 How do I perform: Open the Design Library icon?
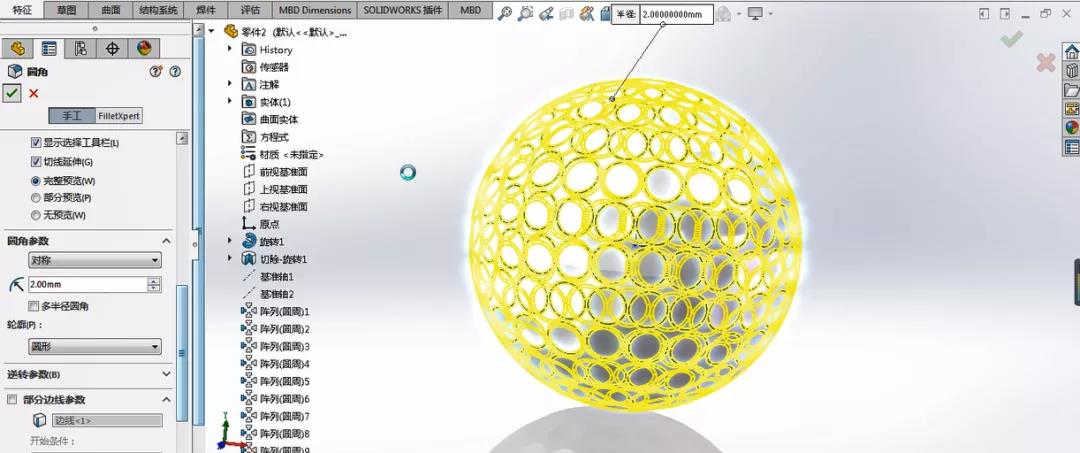click(x=1071, y=71)
